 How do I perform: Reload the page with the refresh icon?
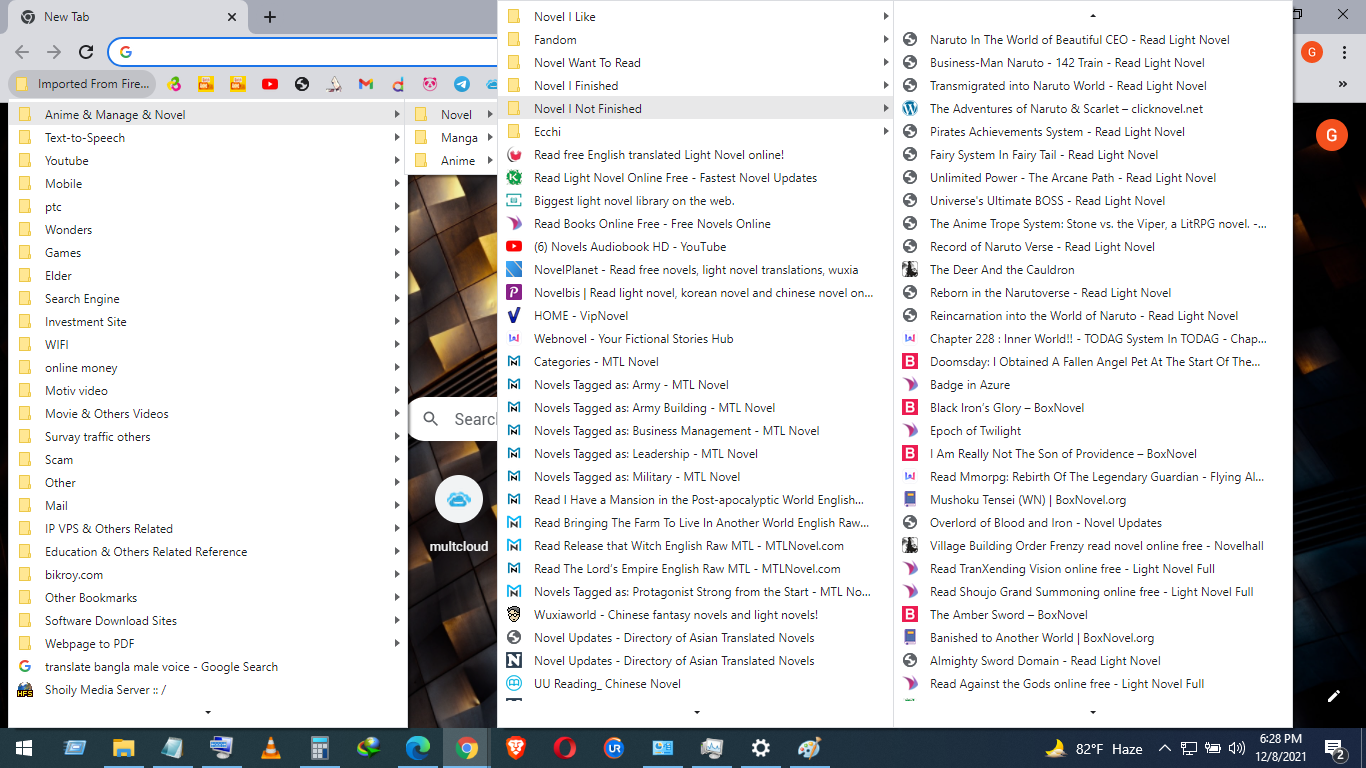pos(86,52)
